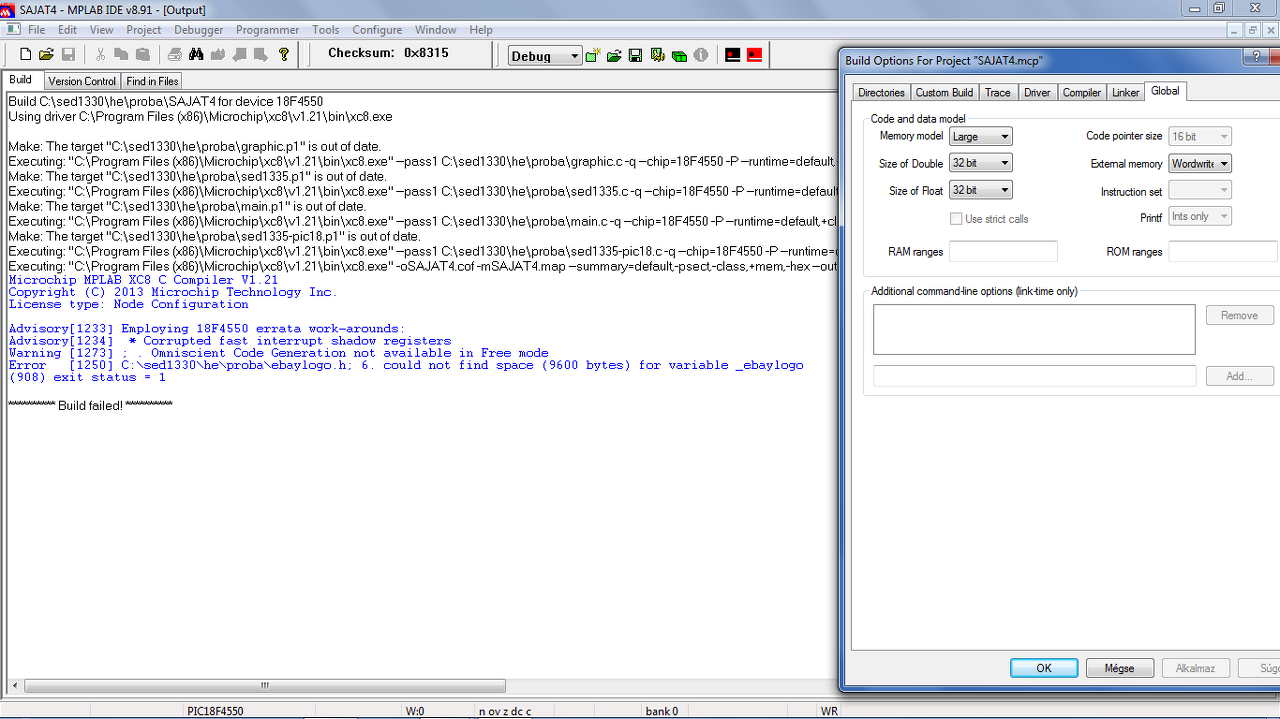Switch to the Directories tab

pyautogui.click(x=881, y=92)
